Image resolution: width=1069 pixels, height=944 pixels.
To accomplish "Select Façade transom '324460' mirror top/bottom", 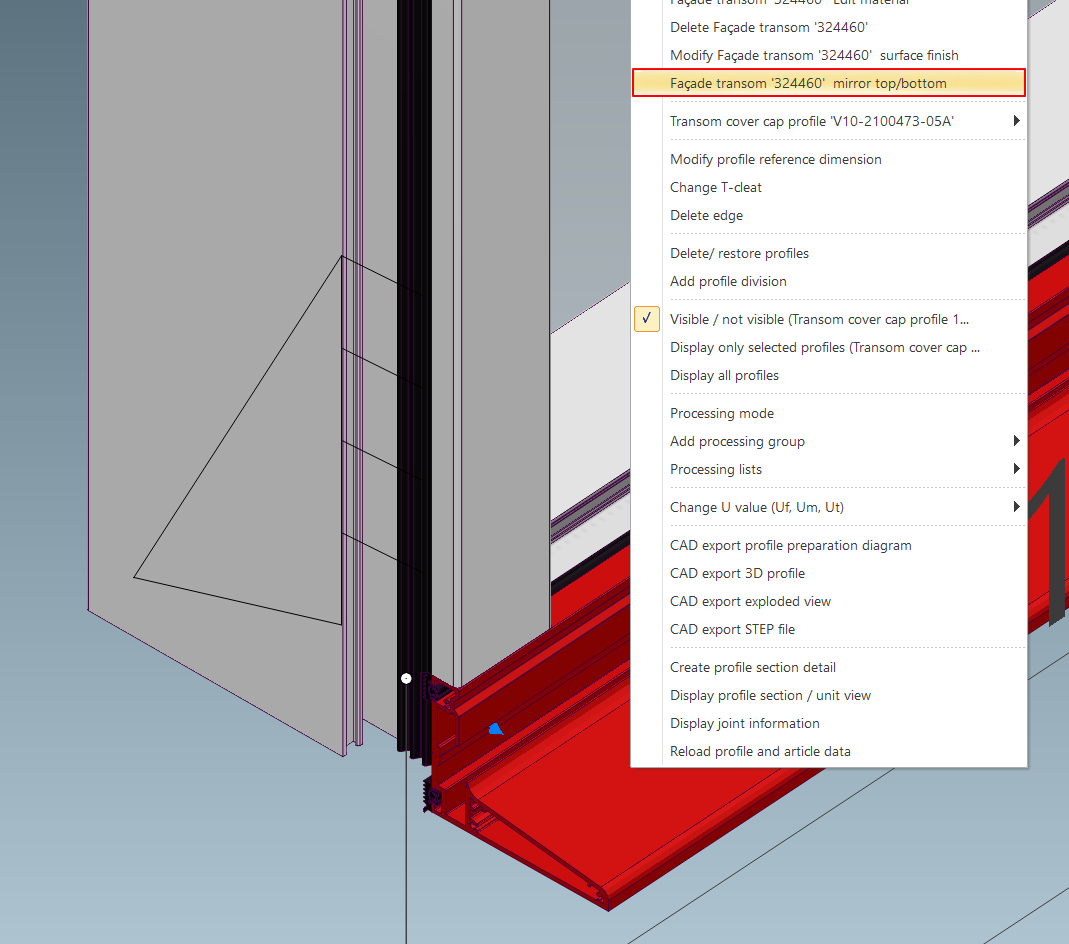I will [x=808, y=83].
